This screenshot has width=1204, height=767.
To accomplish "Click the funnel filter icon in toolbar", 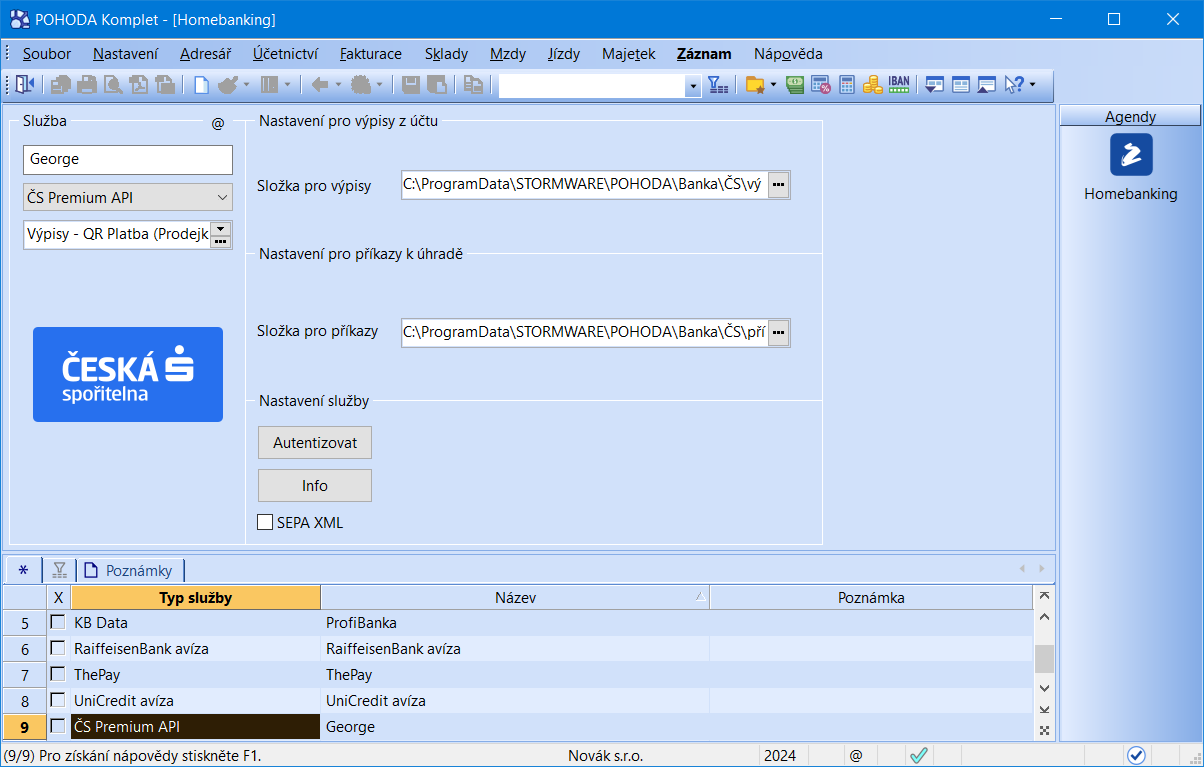I will tap(719, 86).
